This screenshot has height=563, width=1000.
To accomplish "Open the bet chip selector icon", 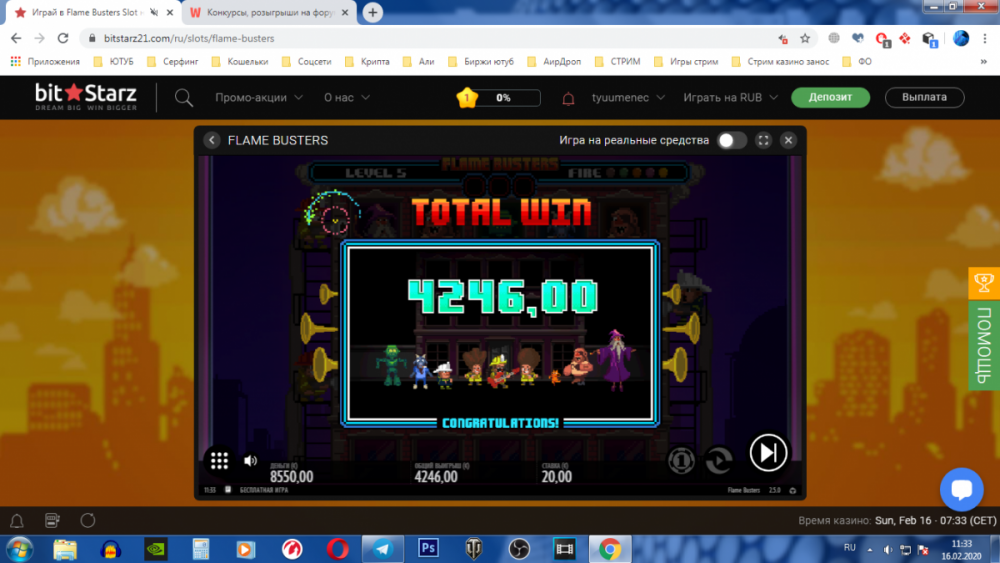I will pos(681,459).
